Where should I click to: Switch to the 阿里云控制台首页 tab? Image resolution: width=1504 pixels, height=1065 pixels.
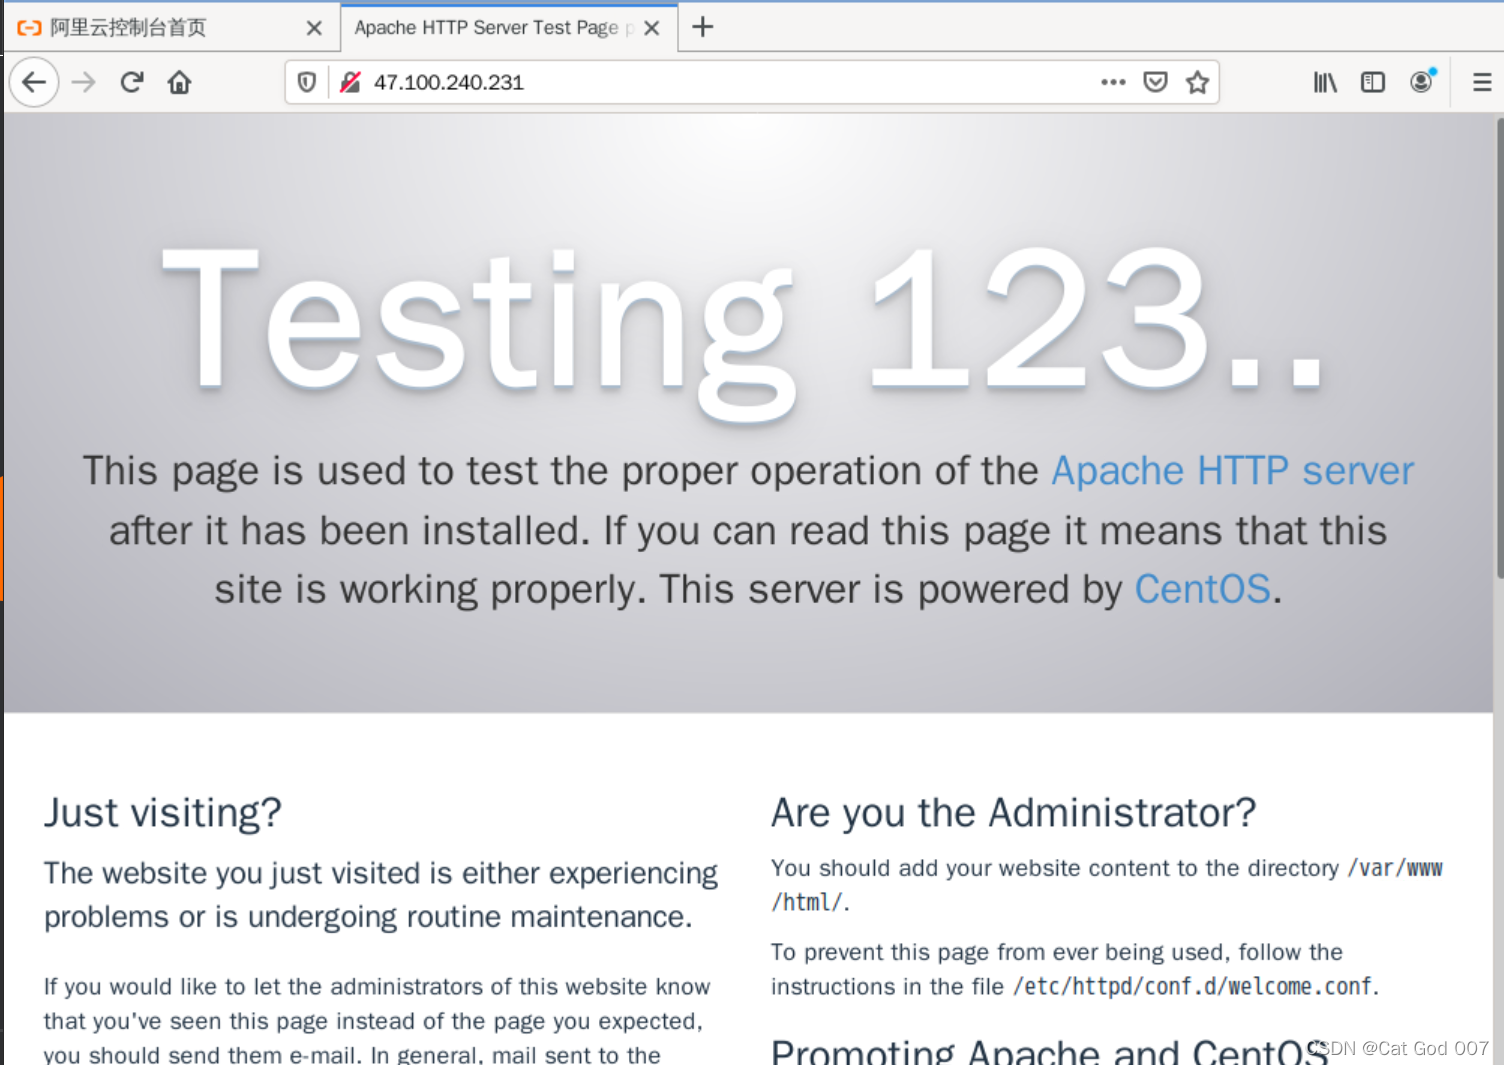pos(168,28)
